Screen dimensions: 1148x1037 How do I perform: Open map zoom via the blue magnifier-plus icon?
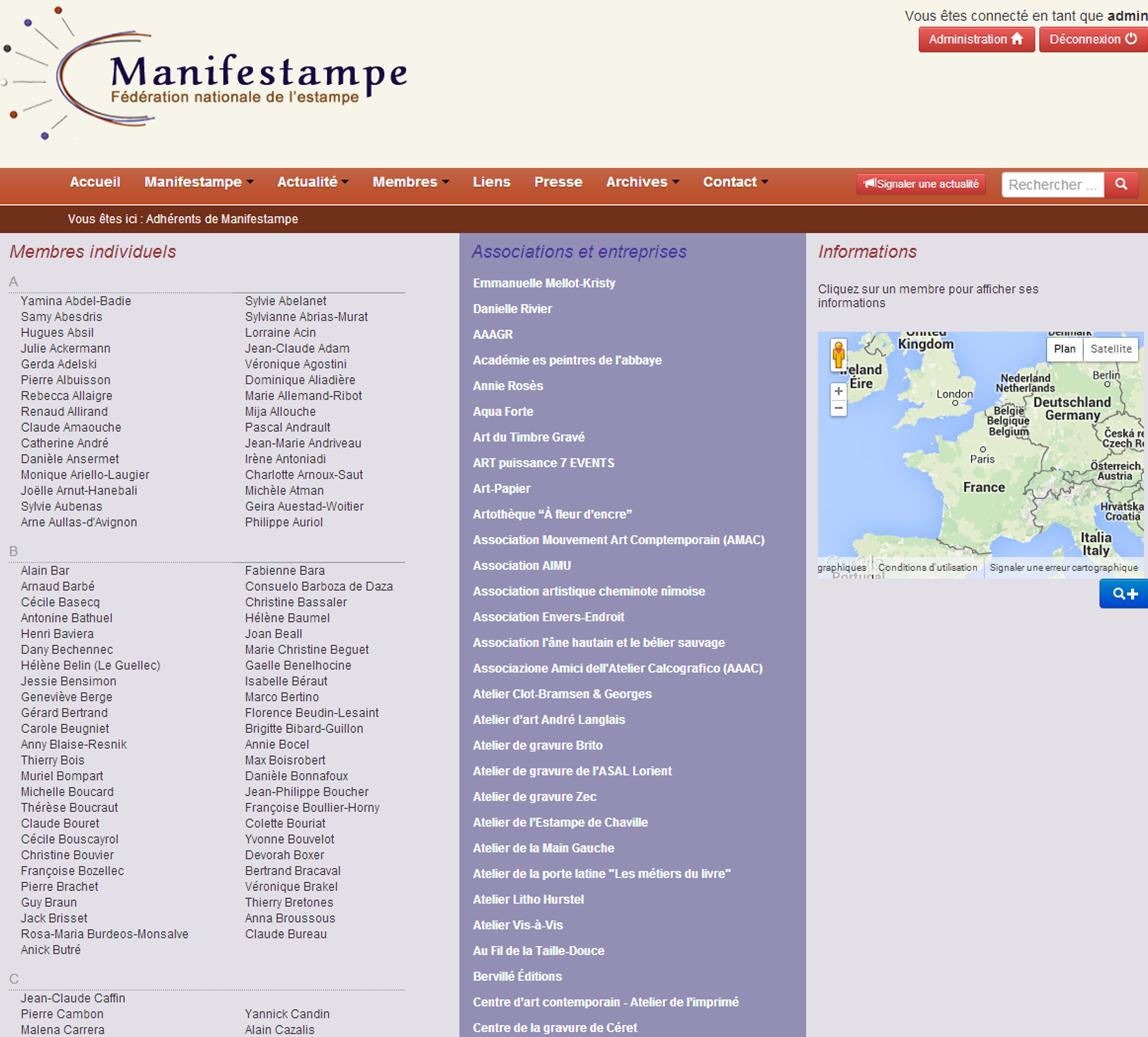click(x=1124, y=594)
